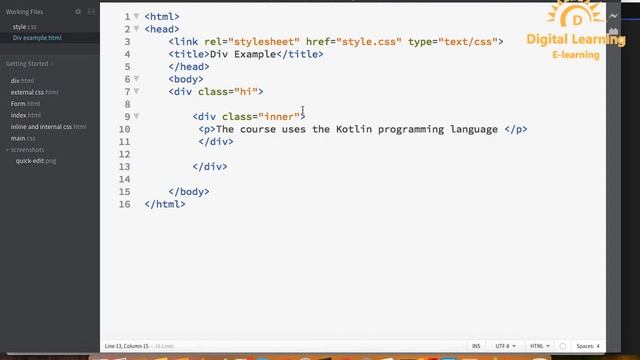
Task: Collapse the body tag fold on line 6
Action: pyautogui.click(x=136, y=79)
